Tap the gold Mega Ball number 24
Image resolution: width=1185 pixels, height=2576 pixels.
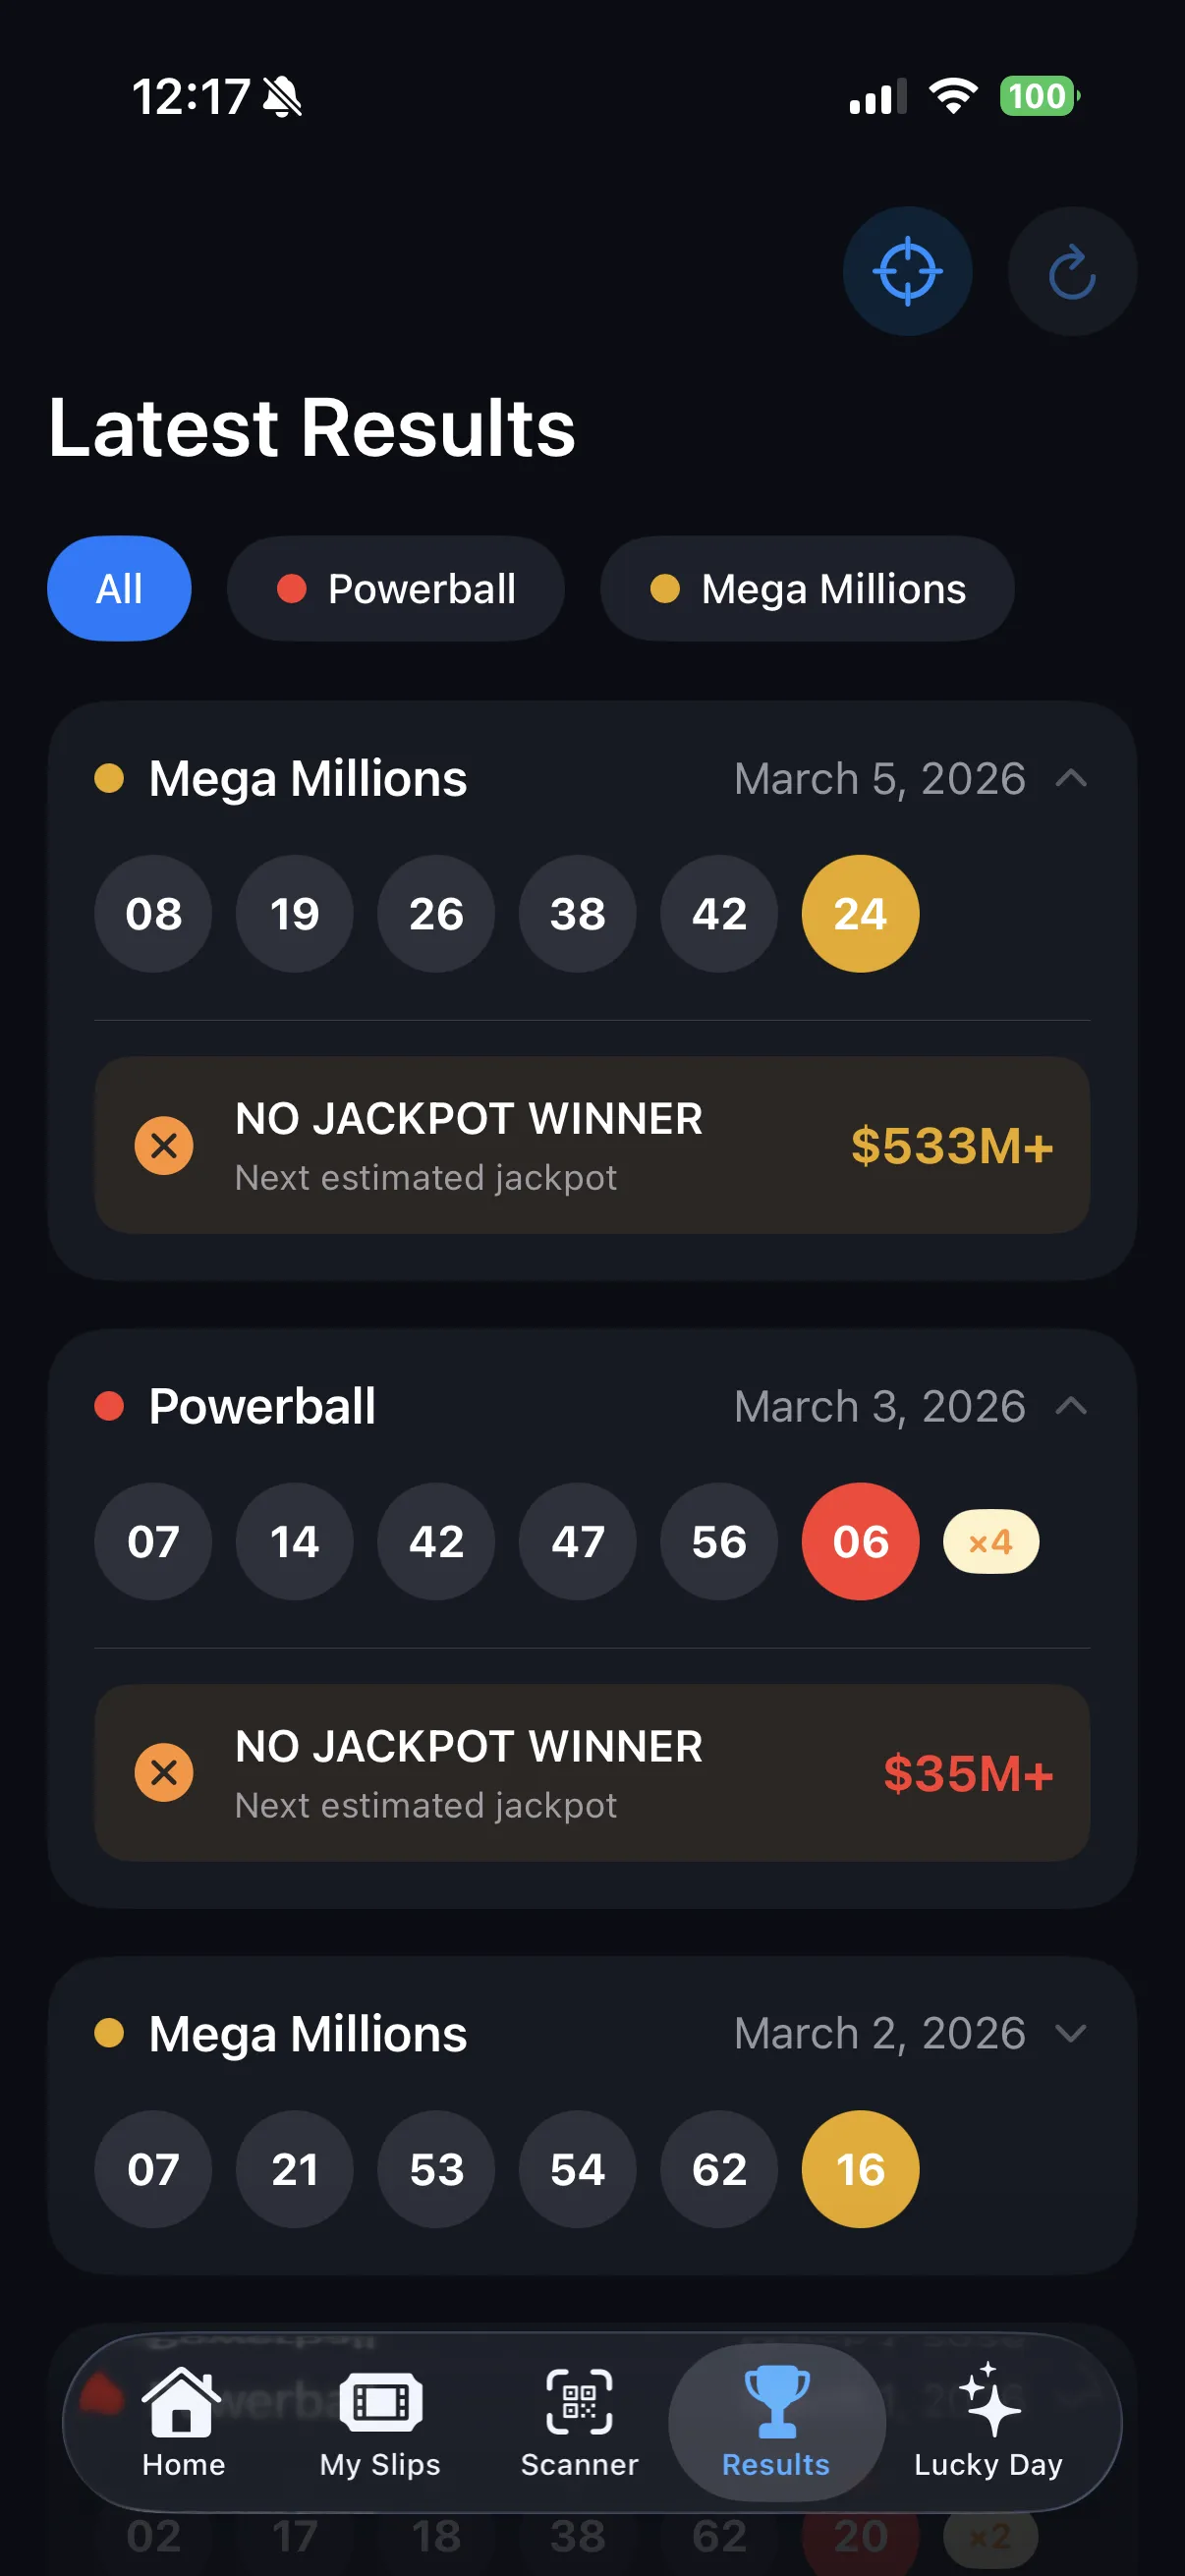pos(859,913)
